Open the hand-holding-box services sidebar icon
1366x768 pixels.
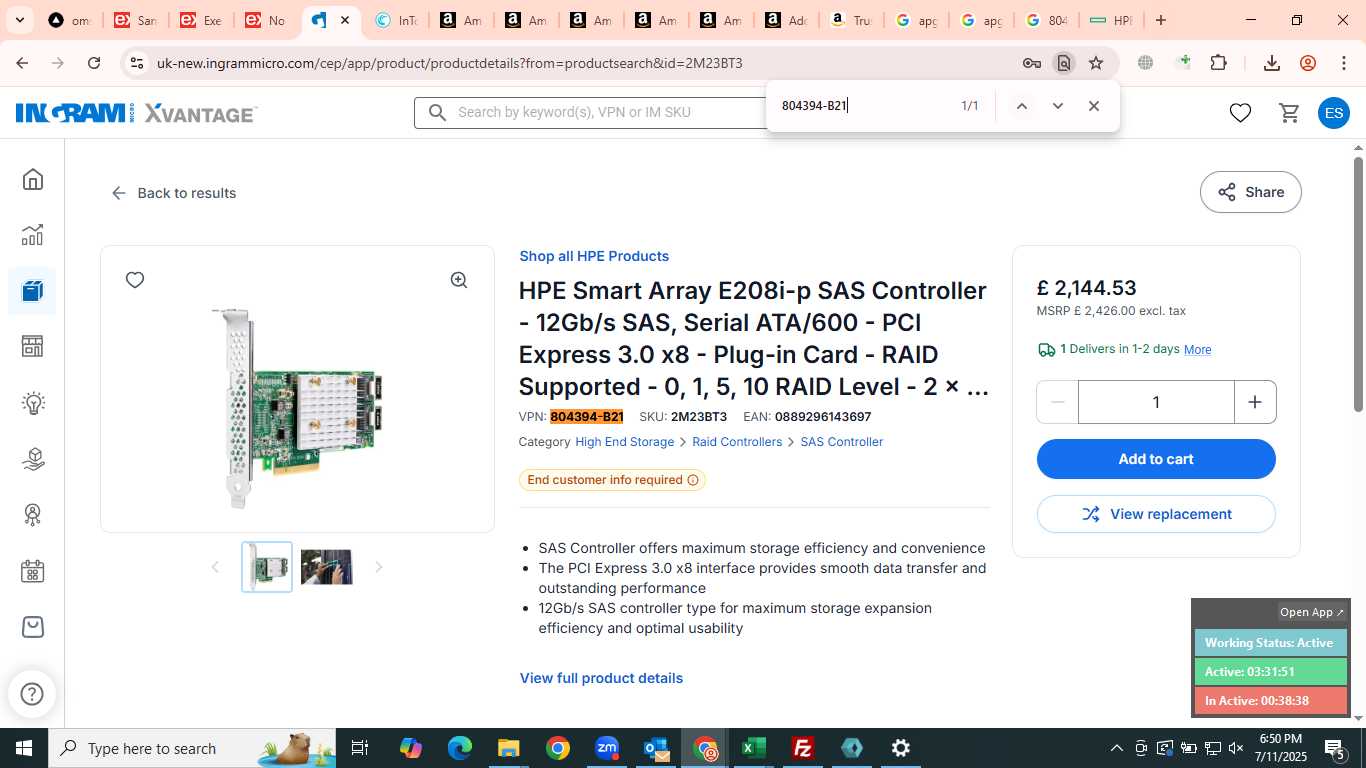[33, 459]
